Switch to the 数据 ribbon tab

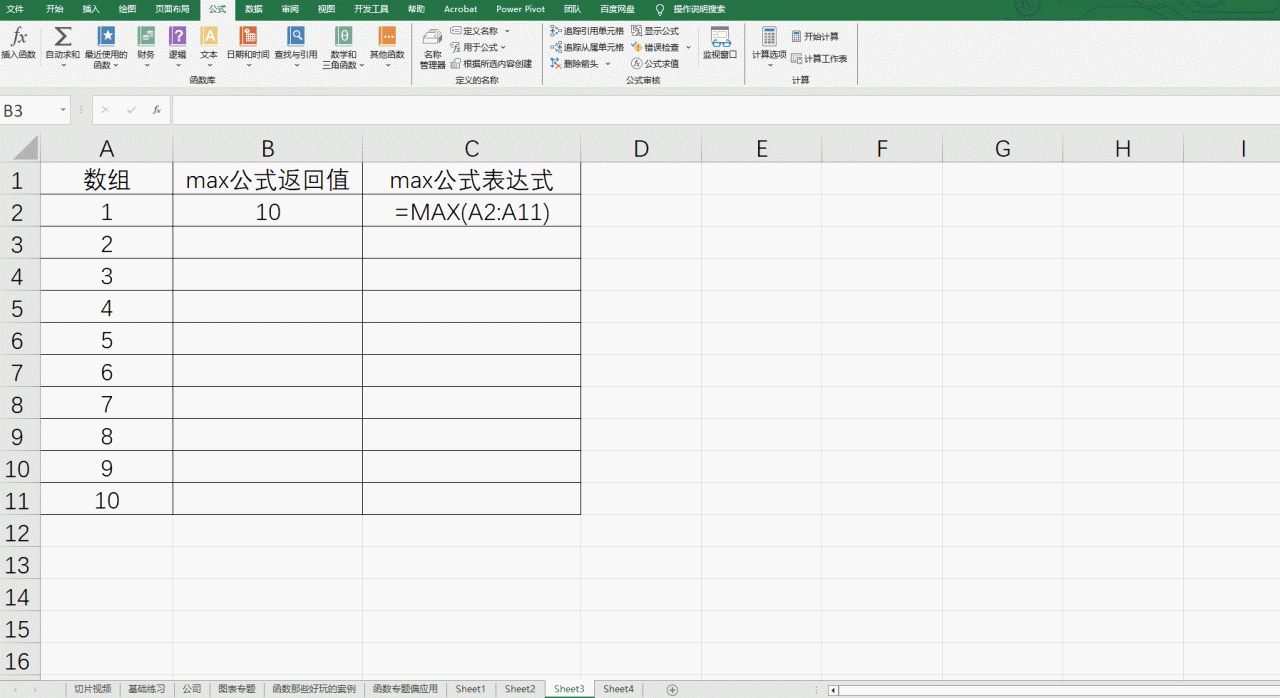[254, 9]
